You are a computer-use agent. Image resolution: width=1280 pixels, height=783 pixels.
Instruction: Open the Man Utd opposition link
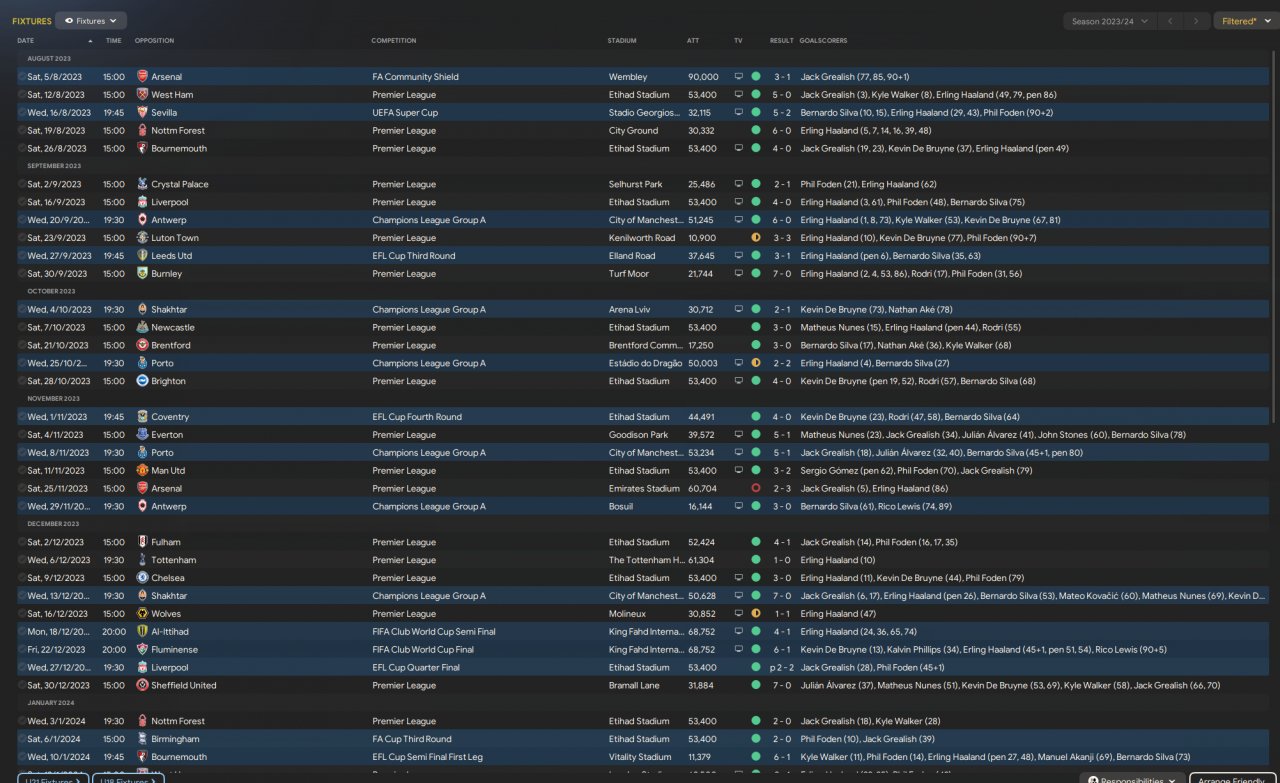click(168, 471)
